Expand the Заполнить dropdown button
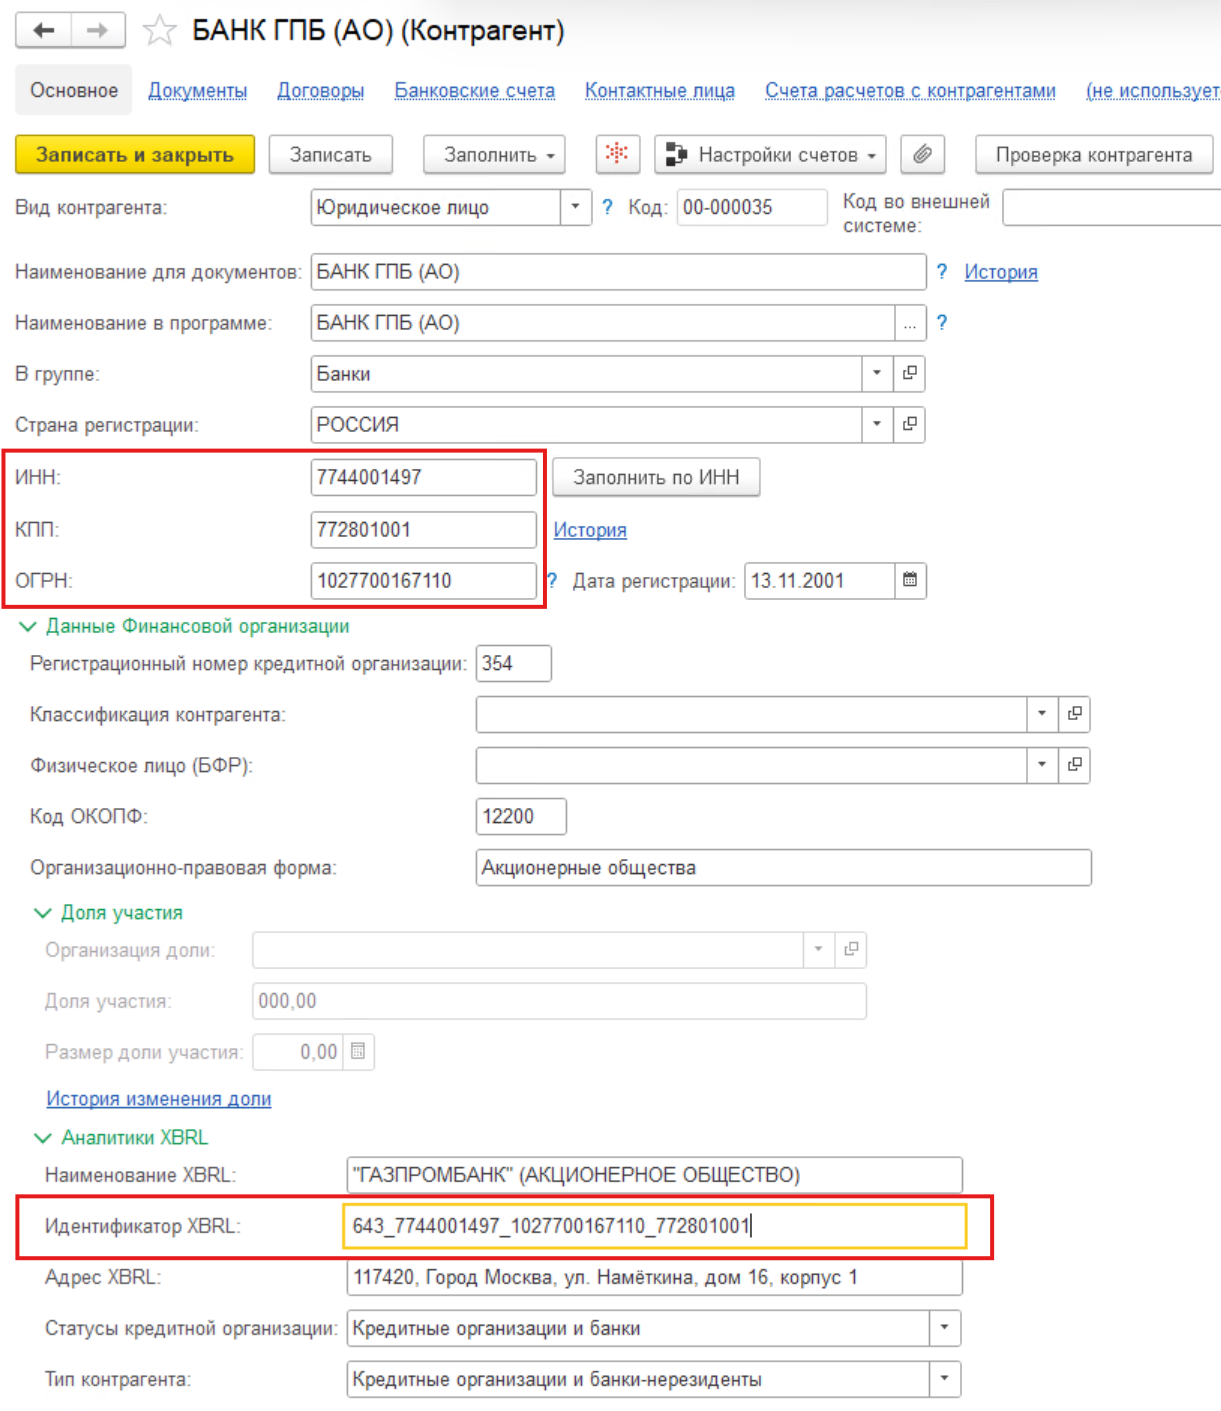Viewport: 1221px width, 1411px height. (x=495, y=155)
